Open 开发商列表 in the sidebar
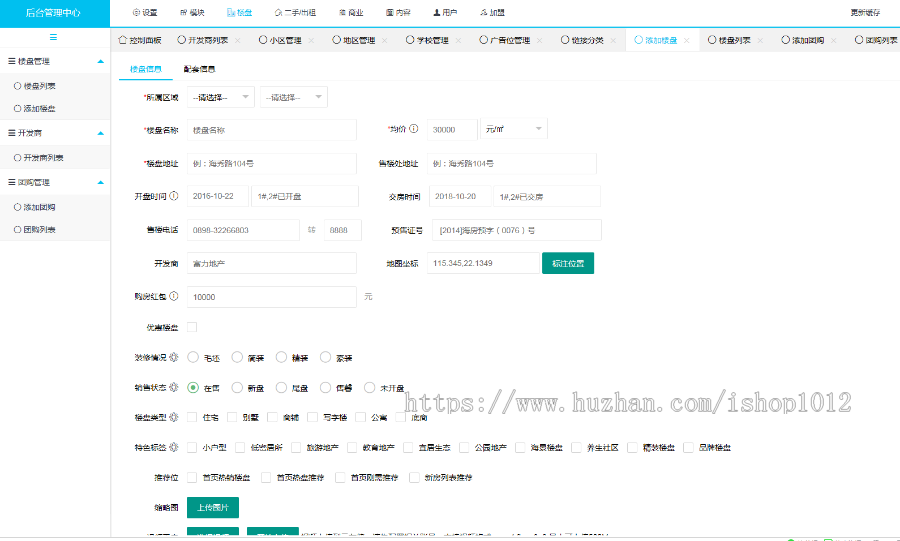This screenshot has height=541, width=900. point(44,158)
